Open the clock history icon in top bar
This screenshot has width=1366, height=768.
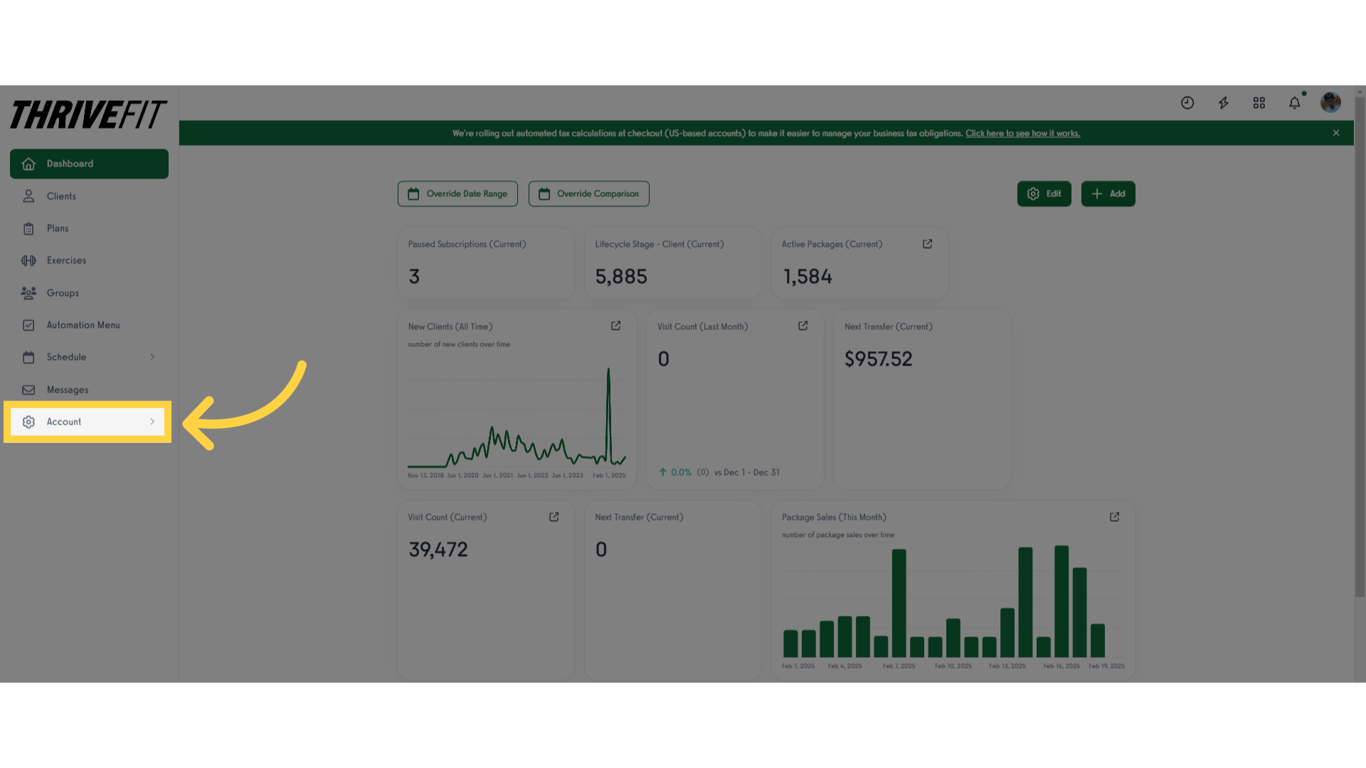pos(1187,103)
